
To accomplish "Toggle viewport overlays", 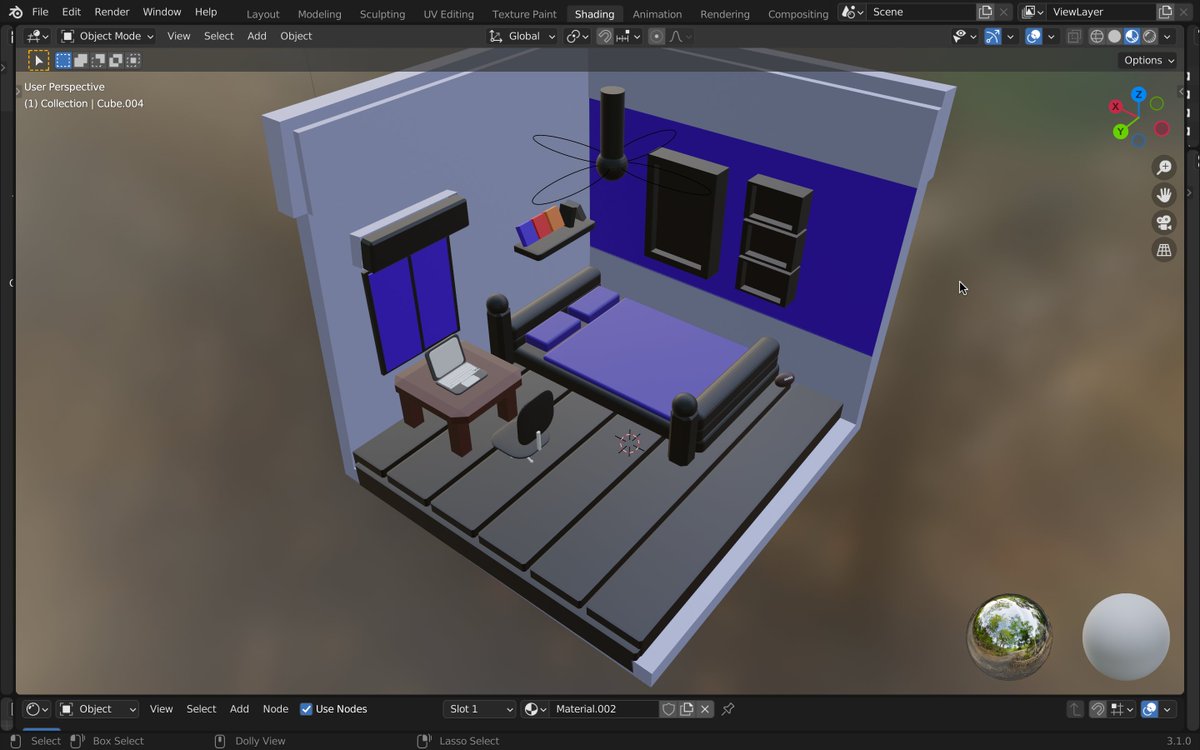I will coord(1034,36).
